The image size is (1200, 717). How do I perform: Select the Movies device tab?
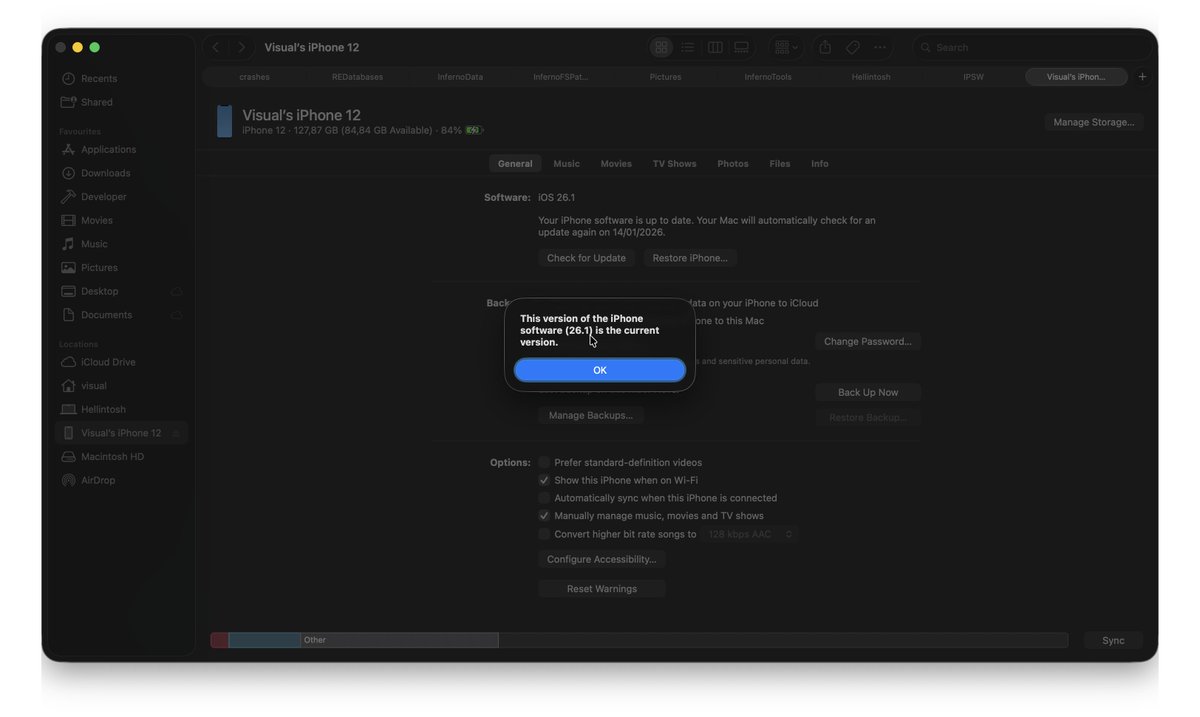point(616,164)
